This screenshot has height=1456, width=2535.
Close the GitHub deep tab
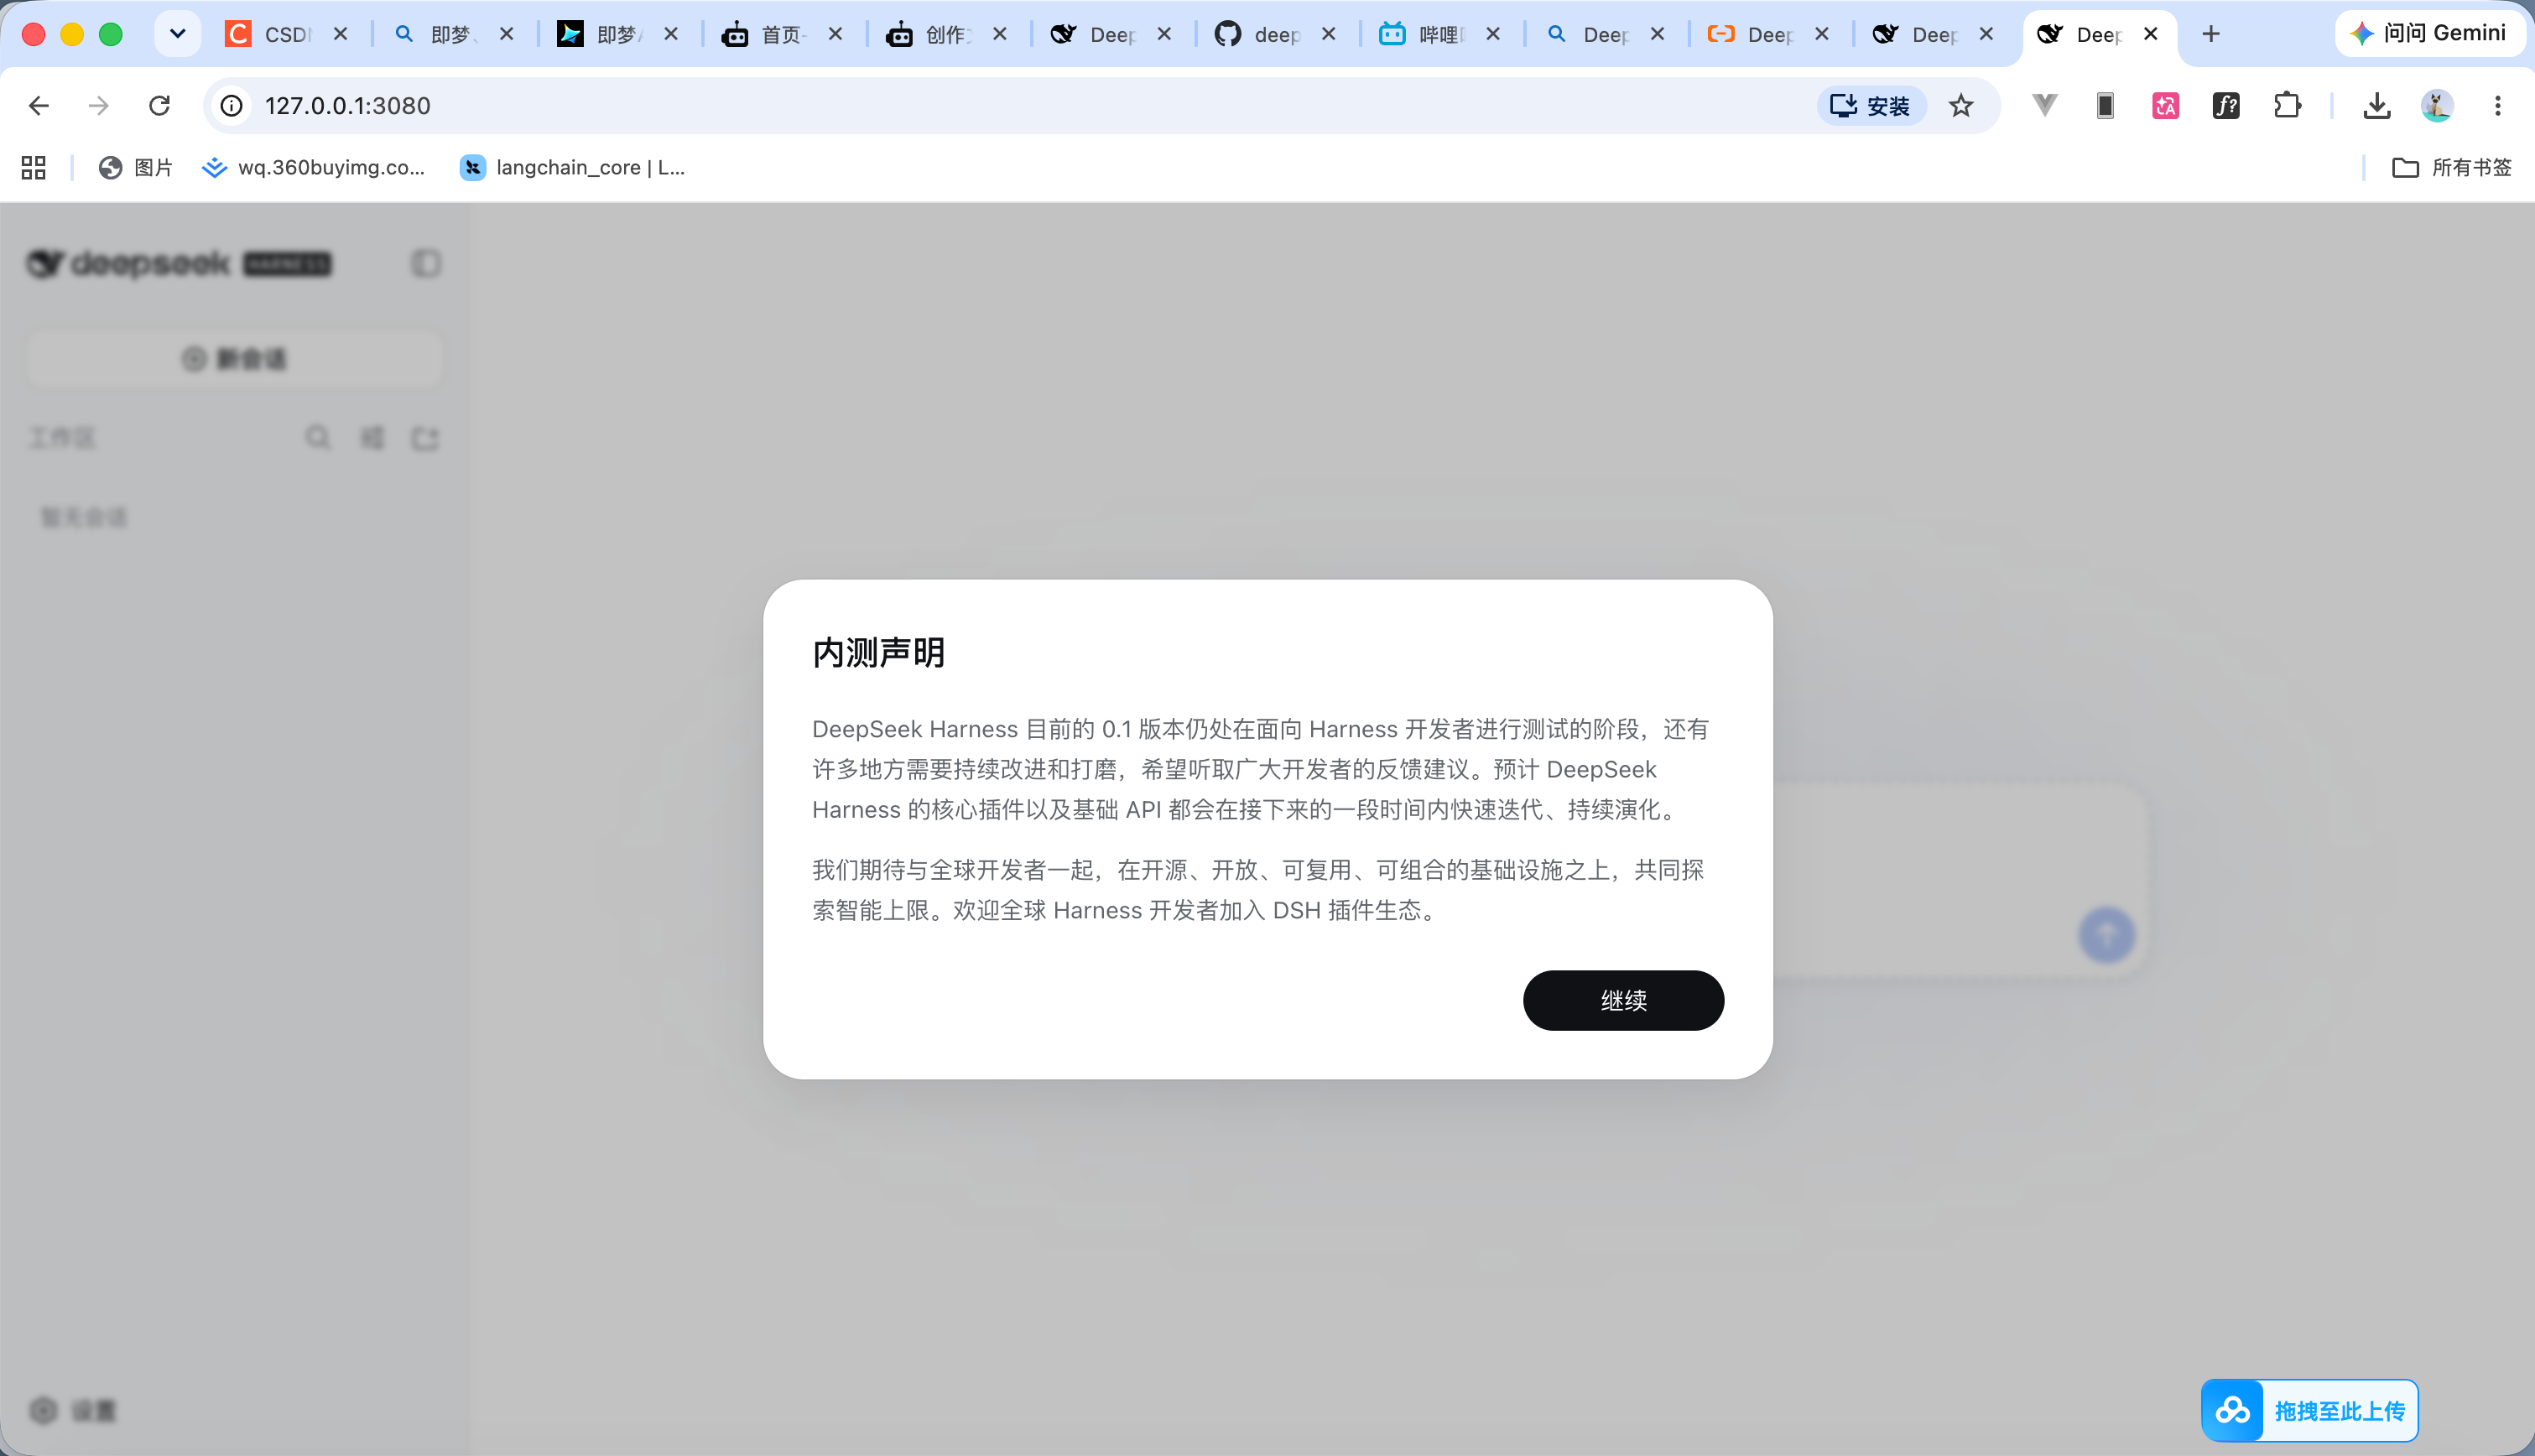point(1329,34)
